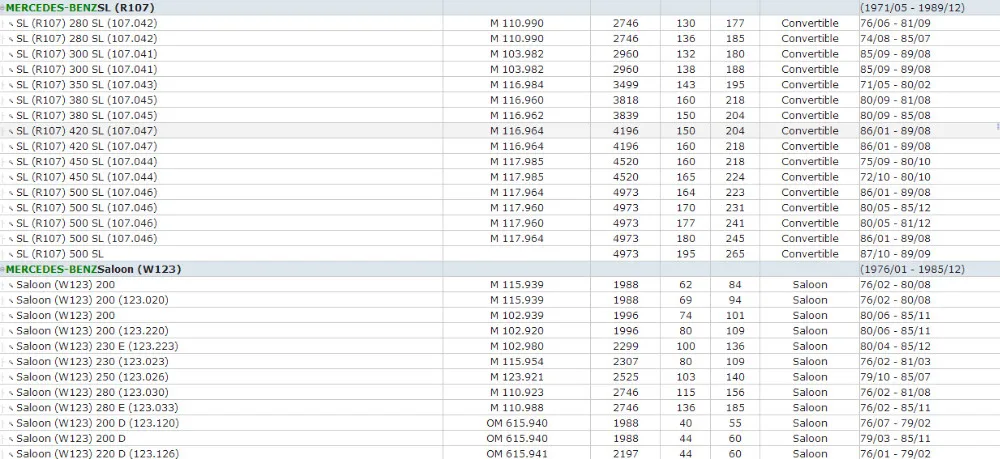
Task: Click the date range 76/07 - 79/02
Action: point(895,423)
